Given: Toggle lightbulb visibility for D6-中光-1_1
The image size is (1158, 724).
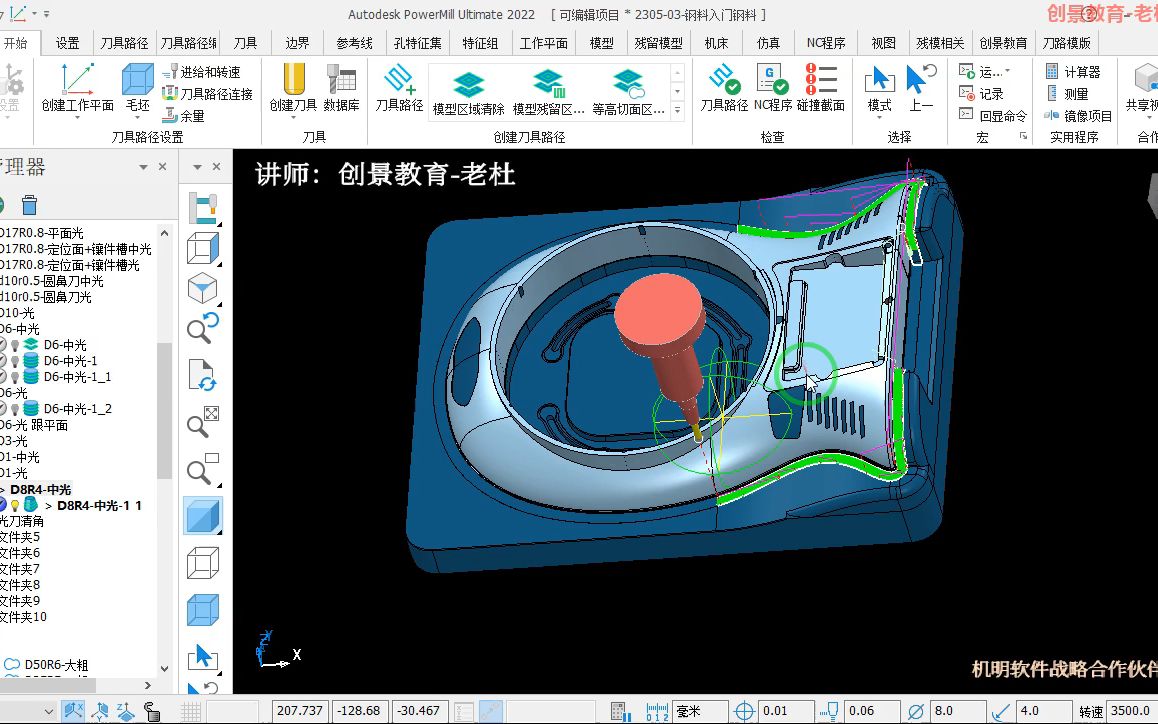Looking at the screenshot, I should [x=14, y=378].
